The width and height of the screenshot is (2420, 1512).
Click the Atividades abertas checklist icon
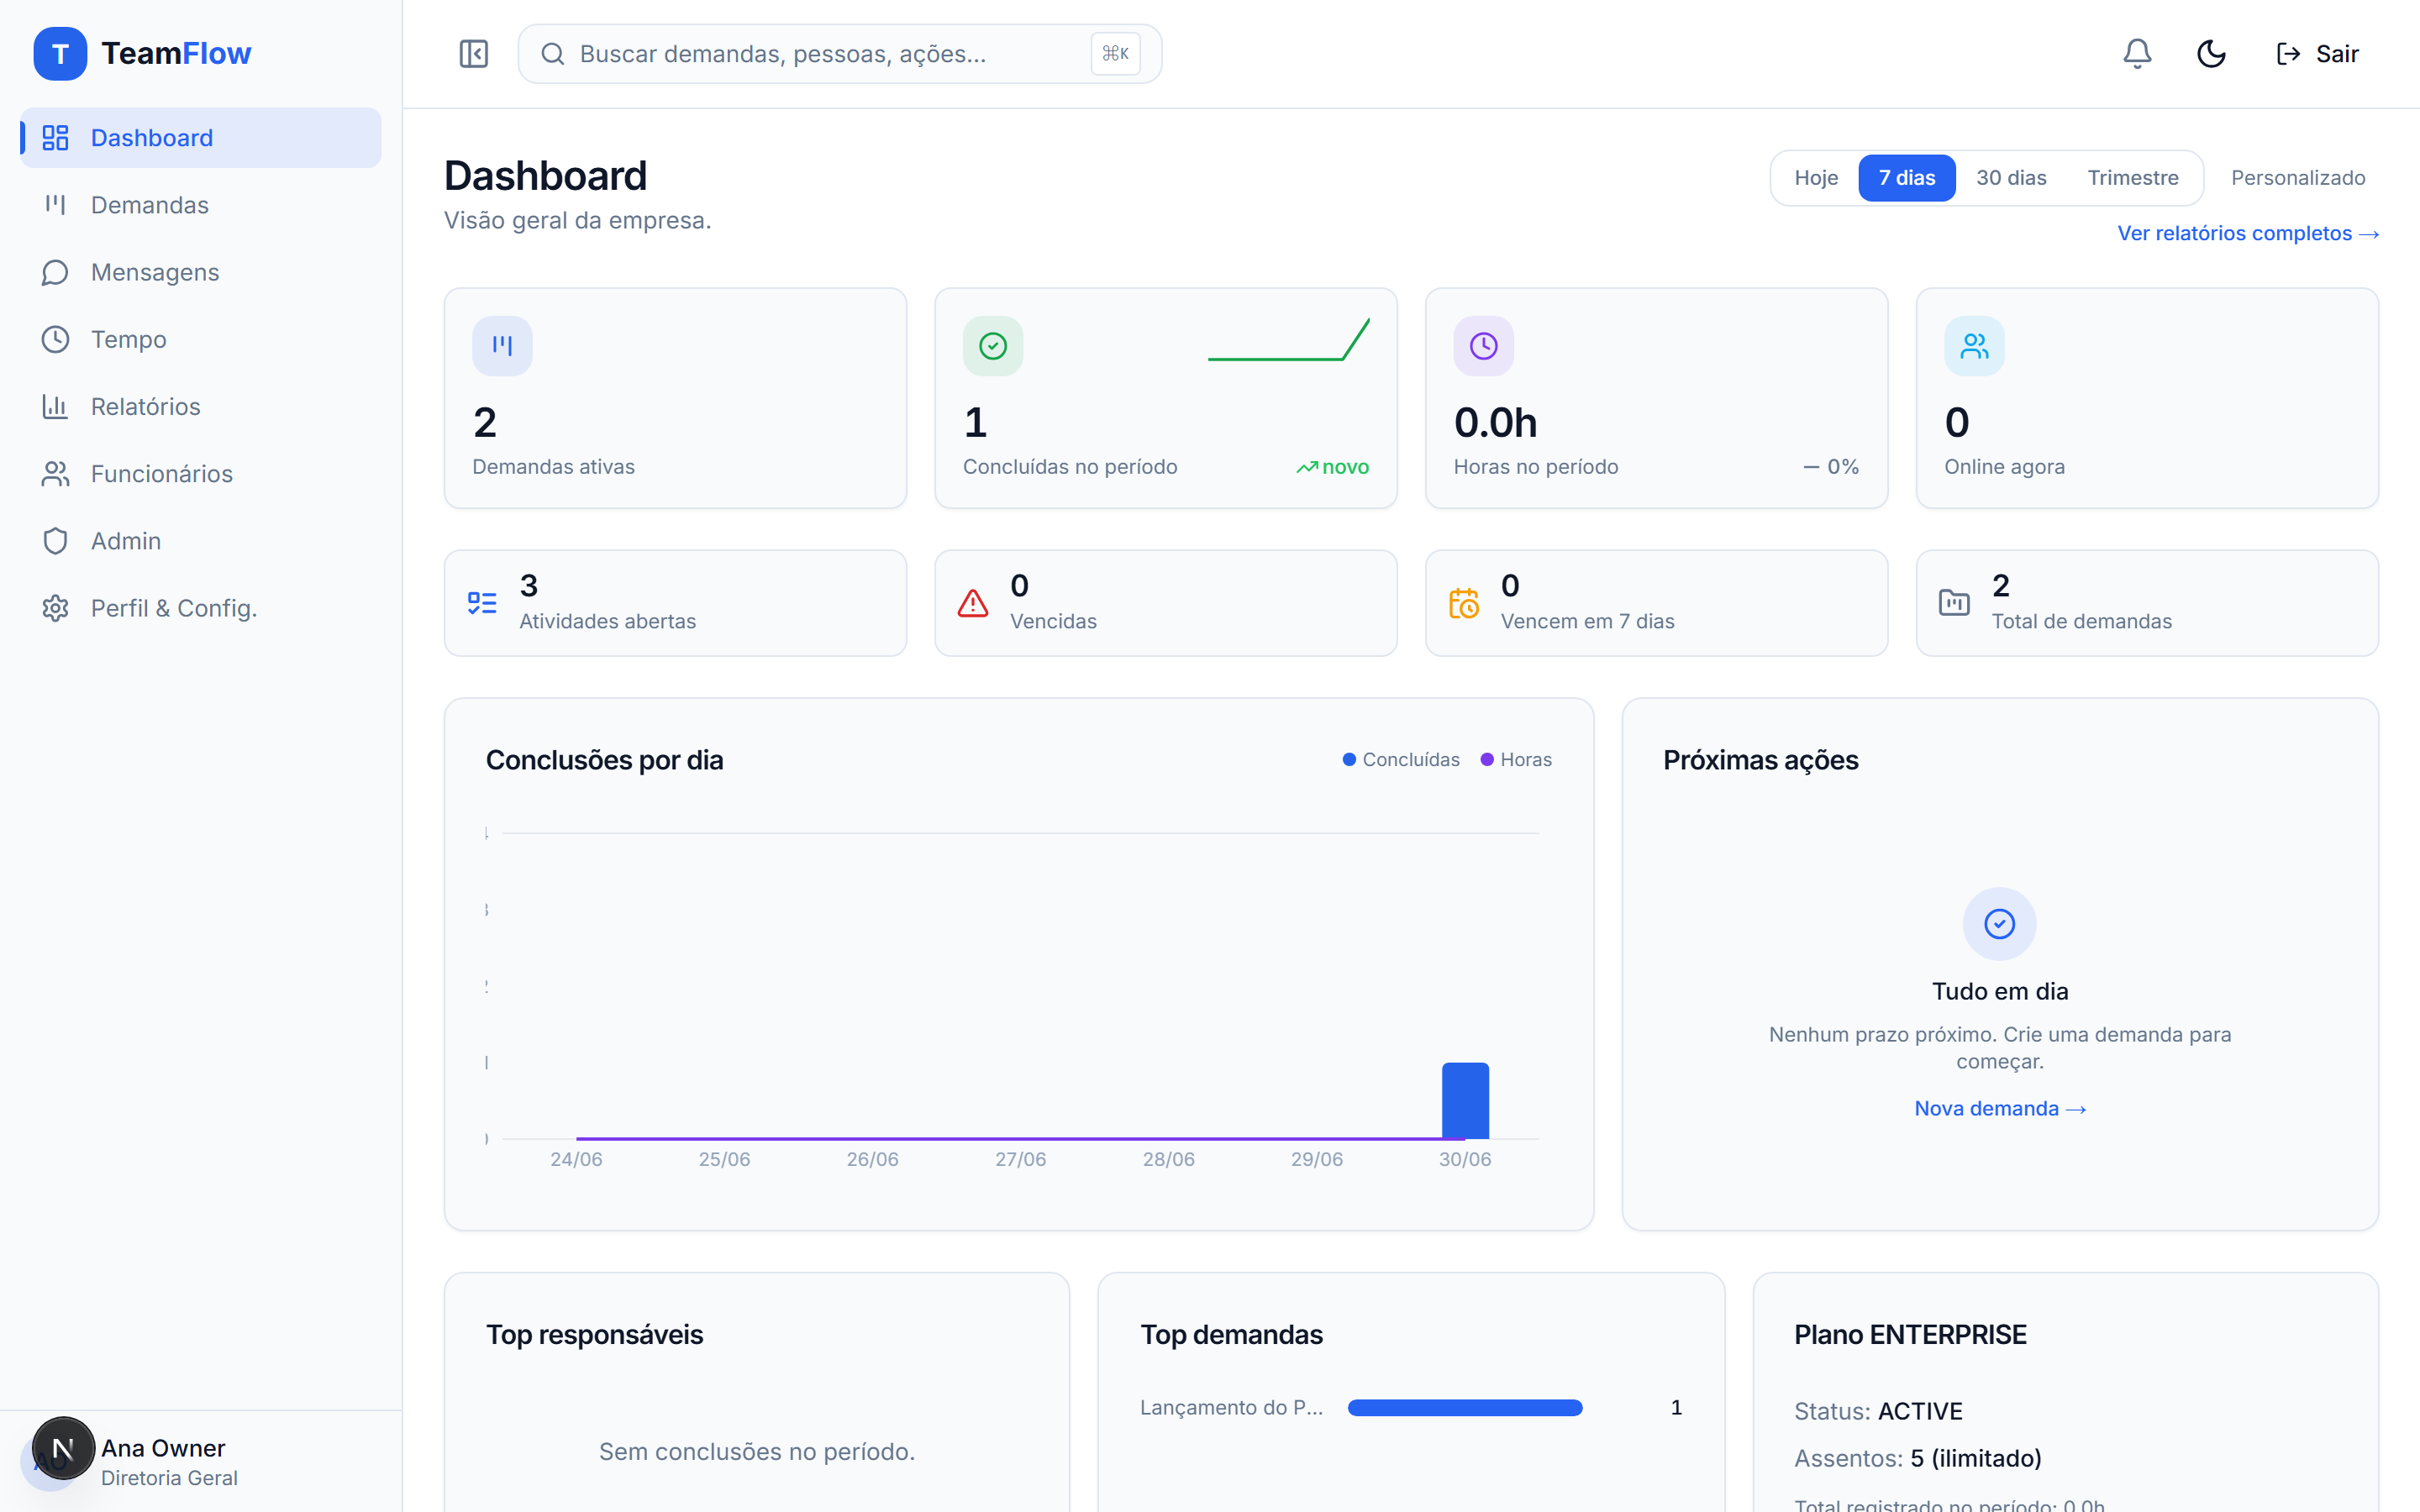coord(482,603)
